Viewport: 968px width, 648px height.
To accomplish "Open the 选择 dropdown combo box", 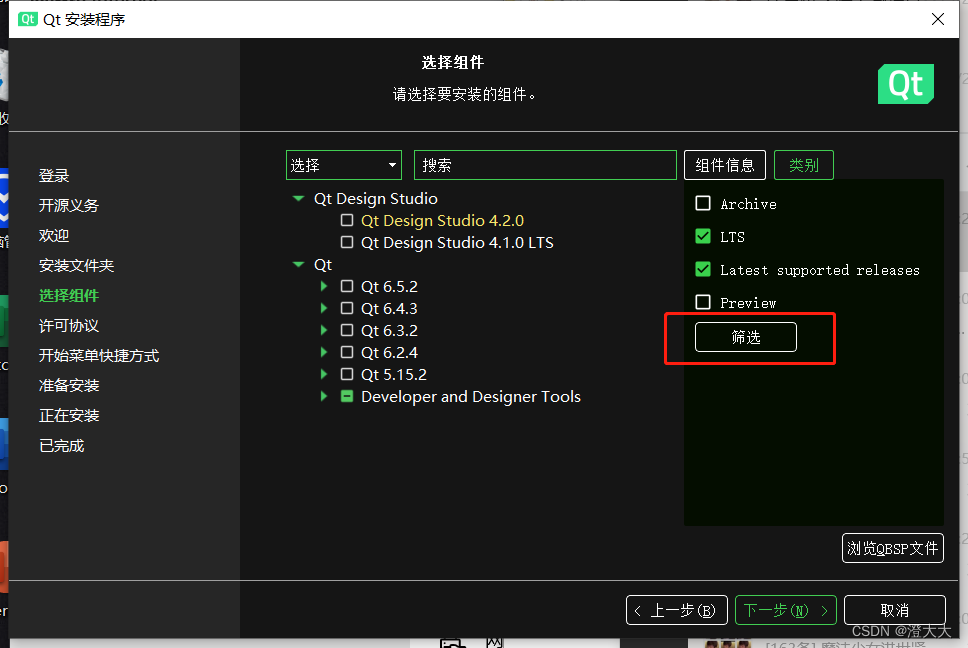I will pos(344,165).
